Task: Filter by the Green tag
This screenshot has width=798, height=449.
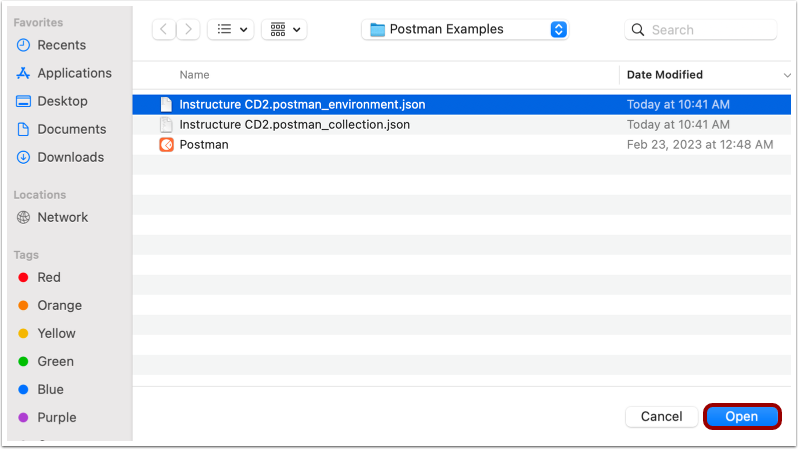Action: coord(55,361)
